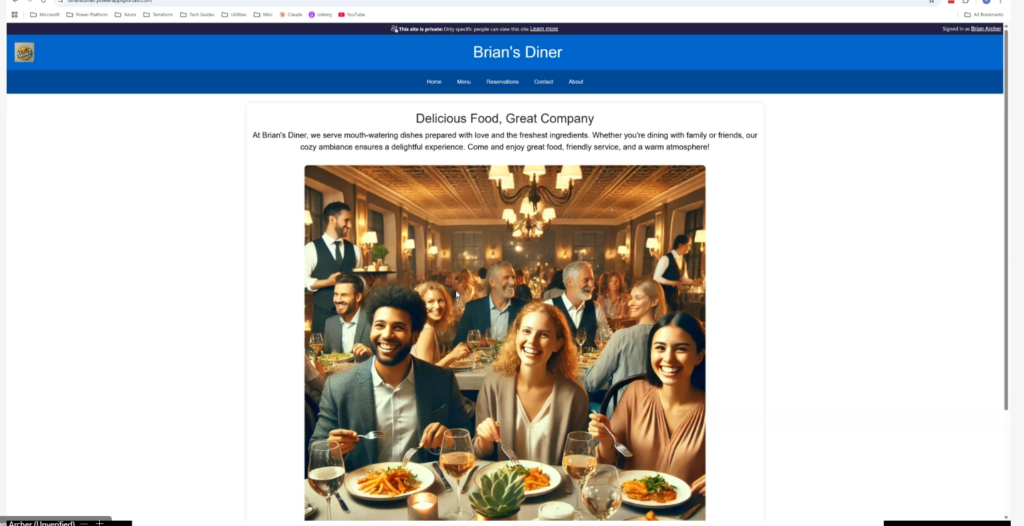Click the browser address bar URL
The image size is (1024, 526).
[x=110, y=1]
